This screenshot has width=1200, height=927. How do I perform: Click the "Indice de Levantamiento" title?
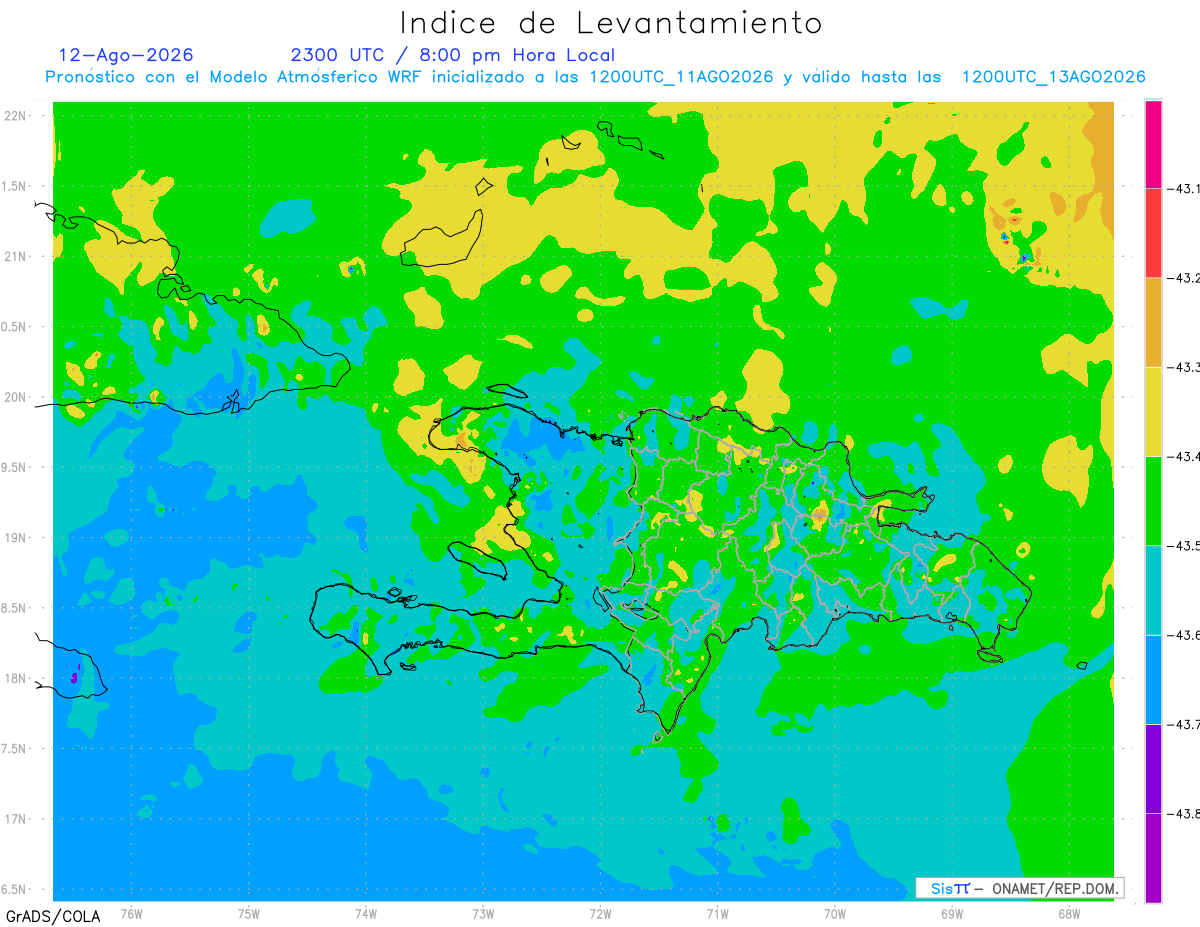(611, 23)
